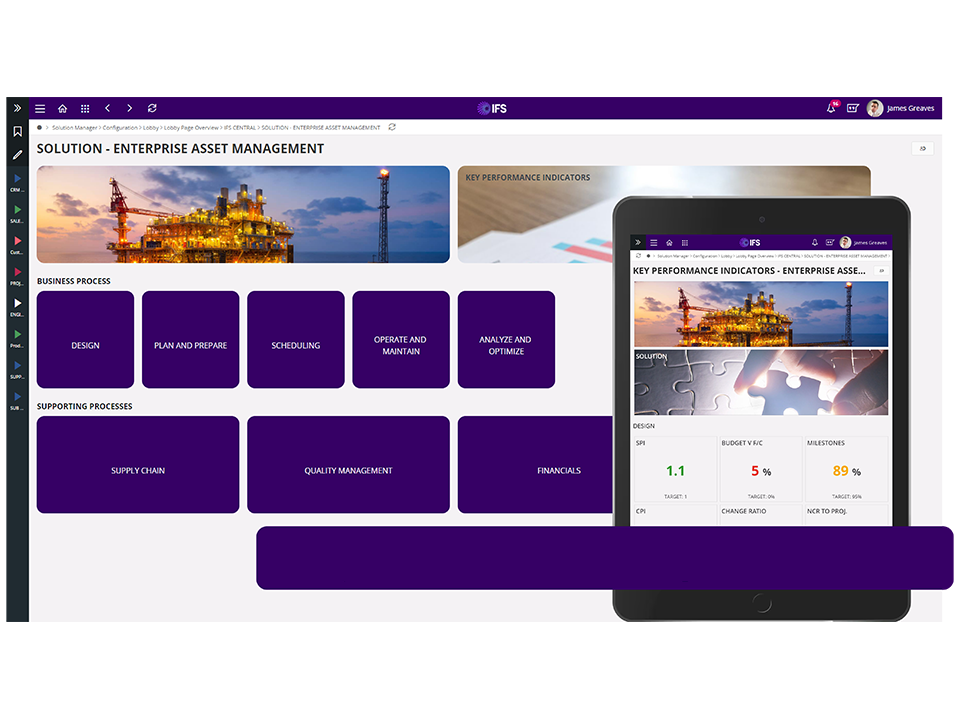
Task: Open notifications bell with badge
Action: 831,108
